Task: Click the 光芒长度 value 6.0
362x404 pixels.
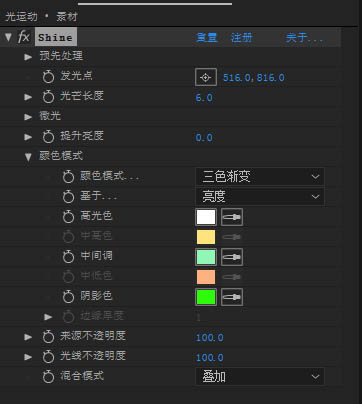Action: coord(204,98)
